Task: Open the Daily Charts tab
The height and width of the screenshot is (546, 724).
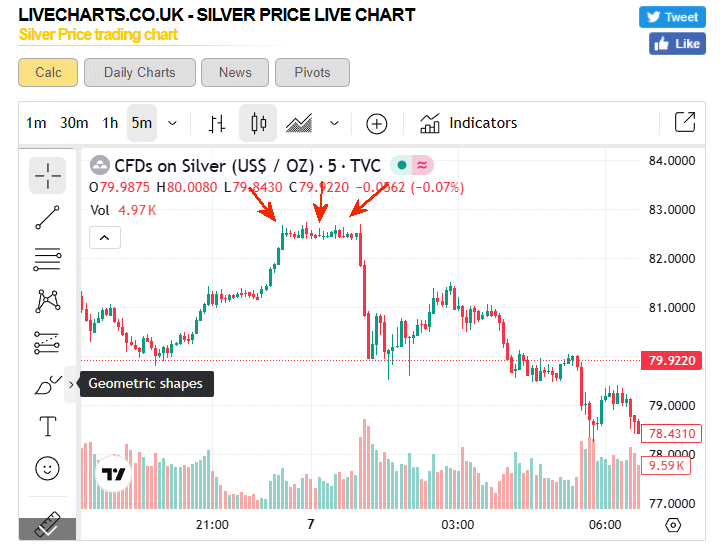Action: (139, 72)
